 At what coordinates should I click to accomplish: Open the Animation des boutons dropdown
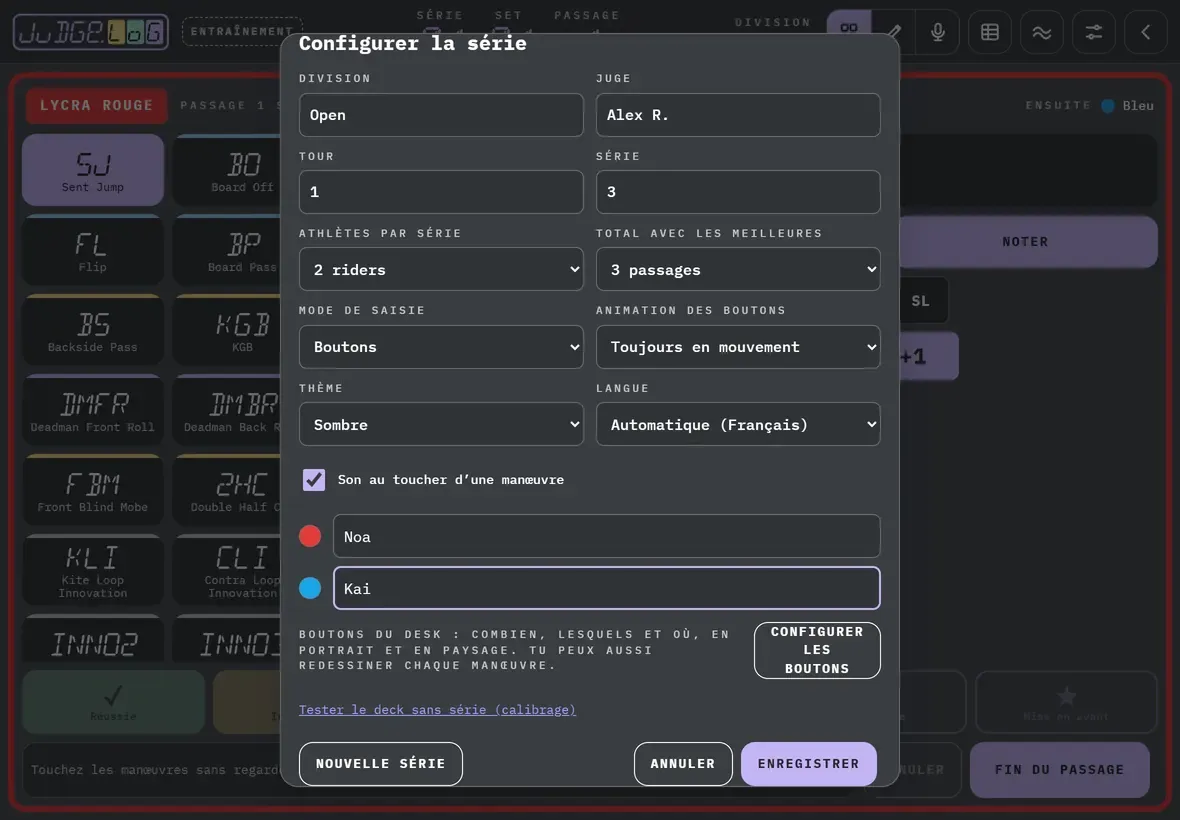click(738, 347)
